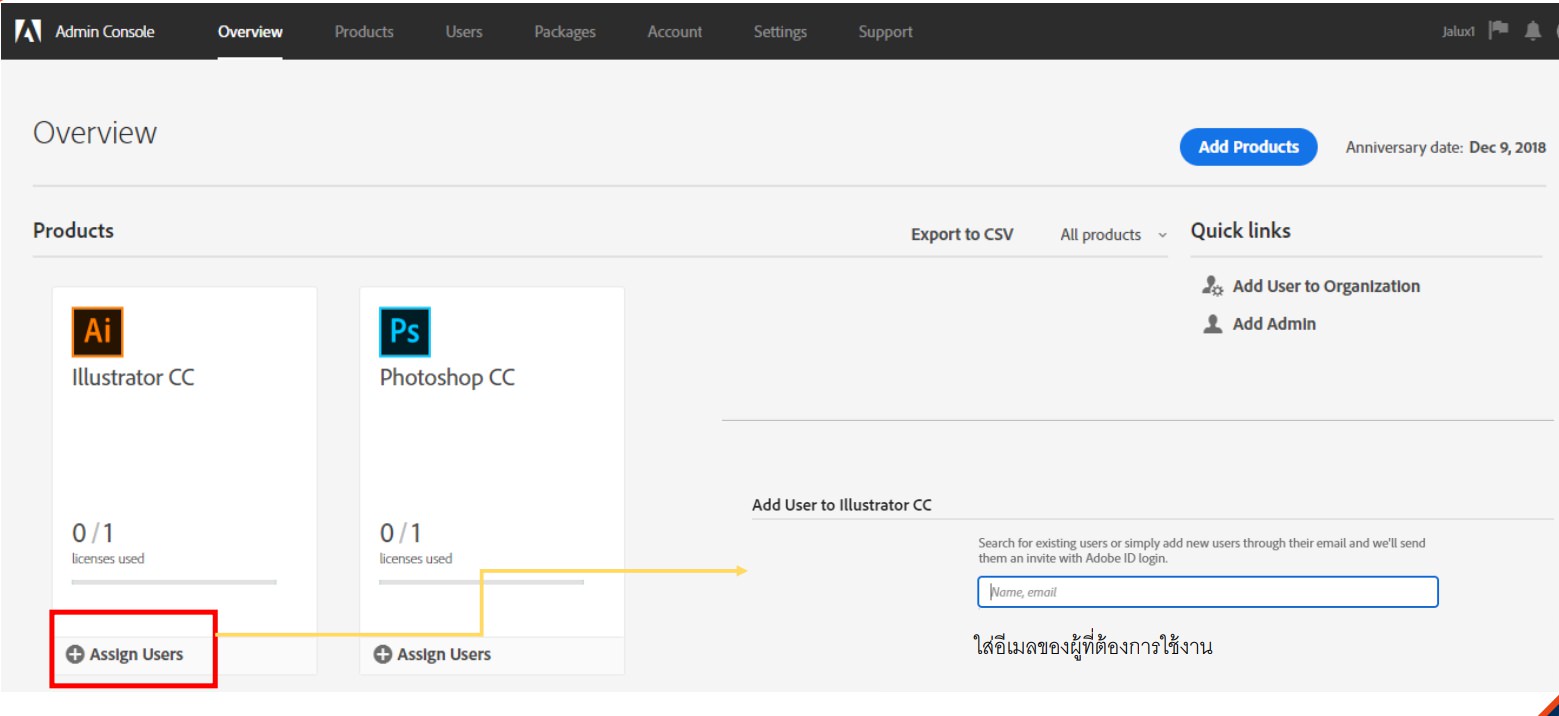Open the flag icon in header
1559x716 pixels.
pos(1498,30)
